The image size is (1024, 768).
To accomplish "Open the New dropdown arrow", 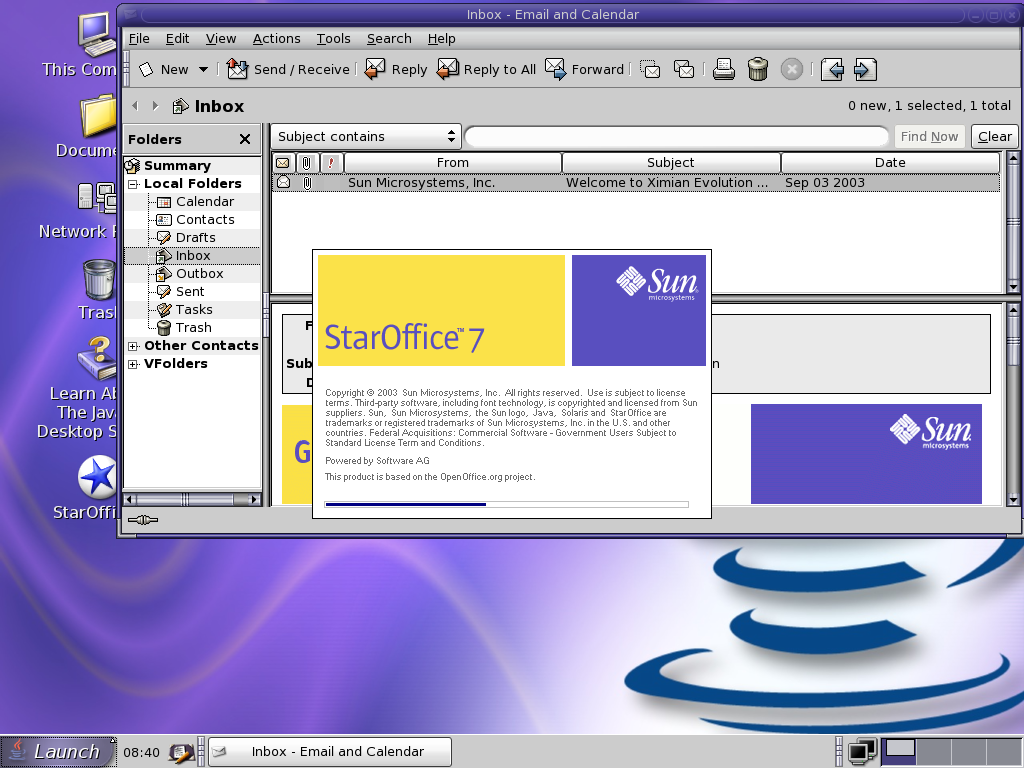I will coord(203,69).
